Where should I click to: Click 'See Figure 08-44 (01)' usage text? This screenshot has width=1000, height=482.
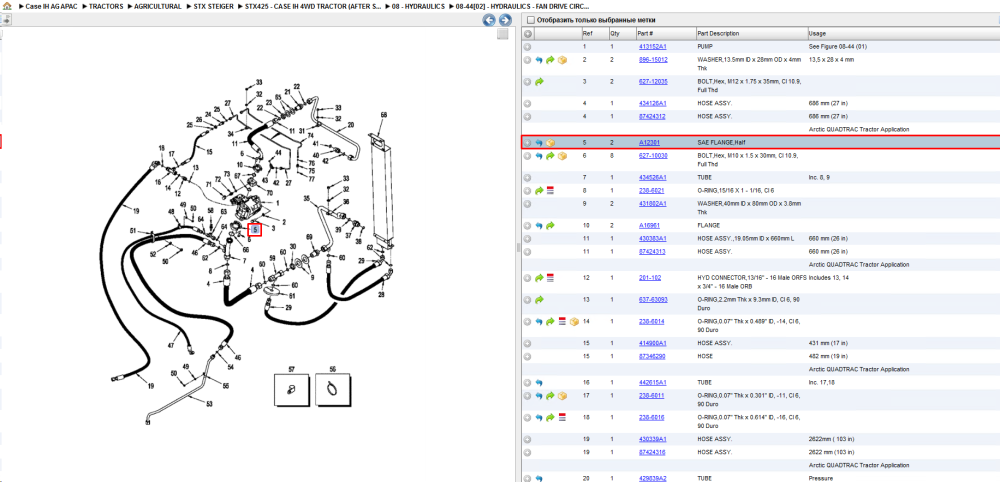[x=837, y=47]
